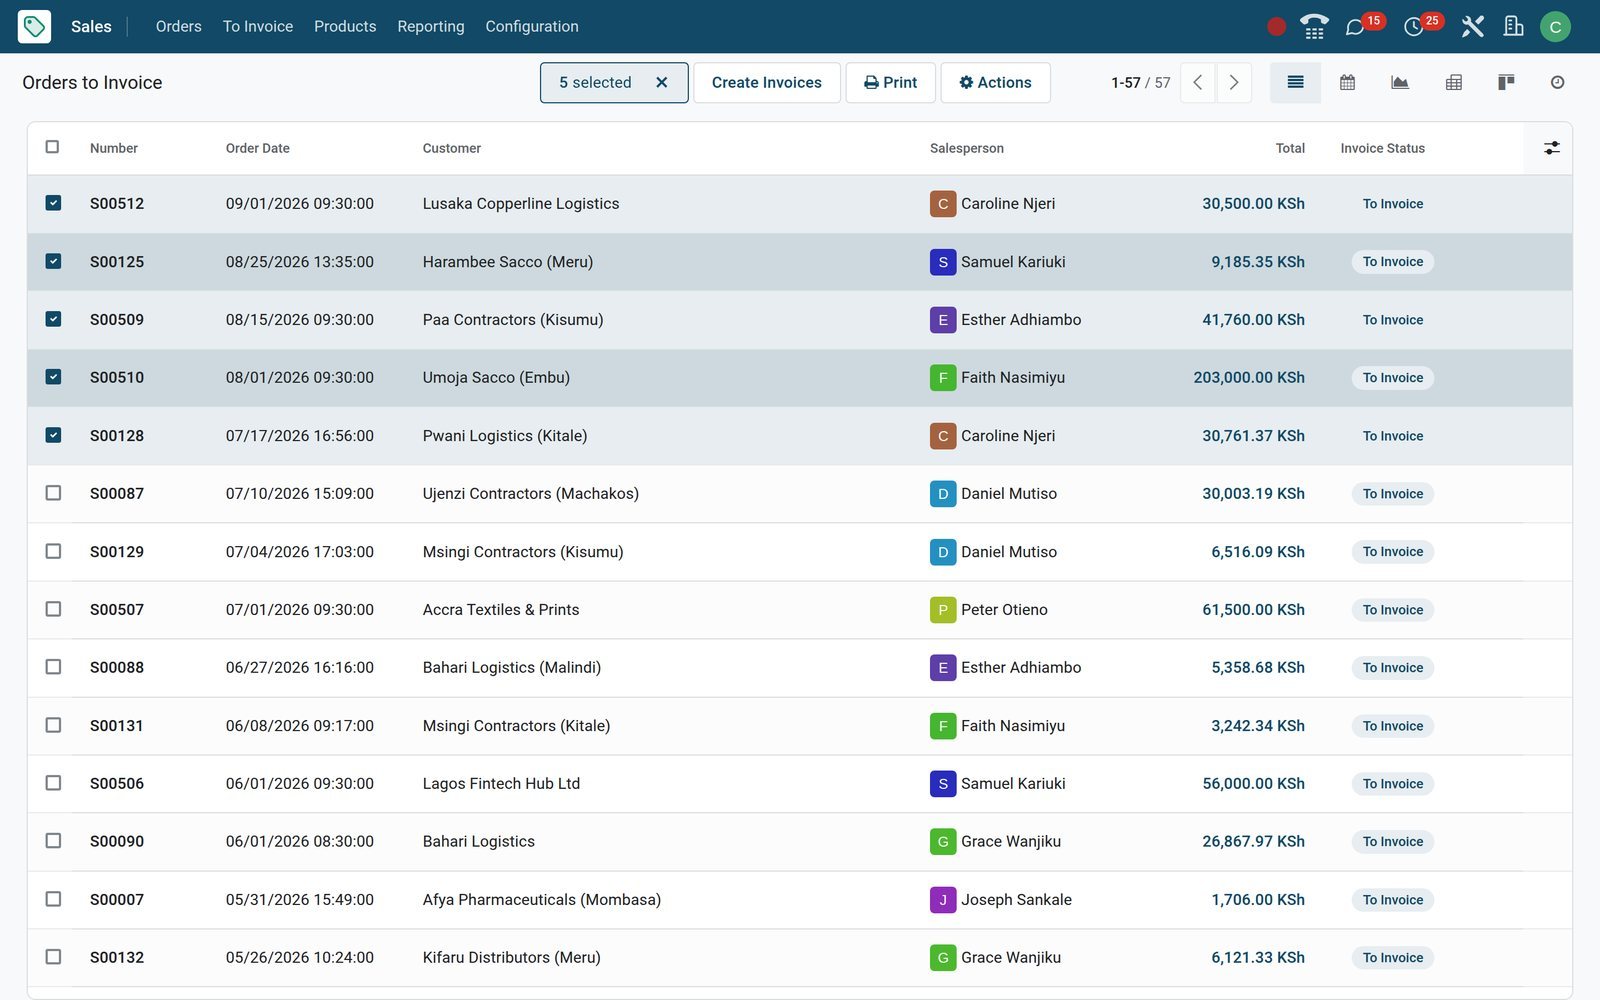Open the To Invoice menu
Viewport: 1600px width, 1000px height.
tap(258, 27)
